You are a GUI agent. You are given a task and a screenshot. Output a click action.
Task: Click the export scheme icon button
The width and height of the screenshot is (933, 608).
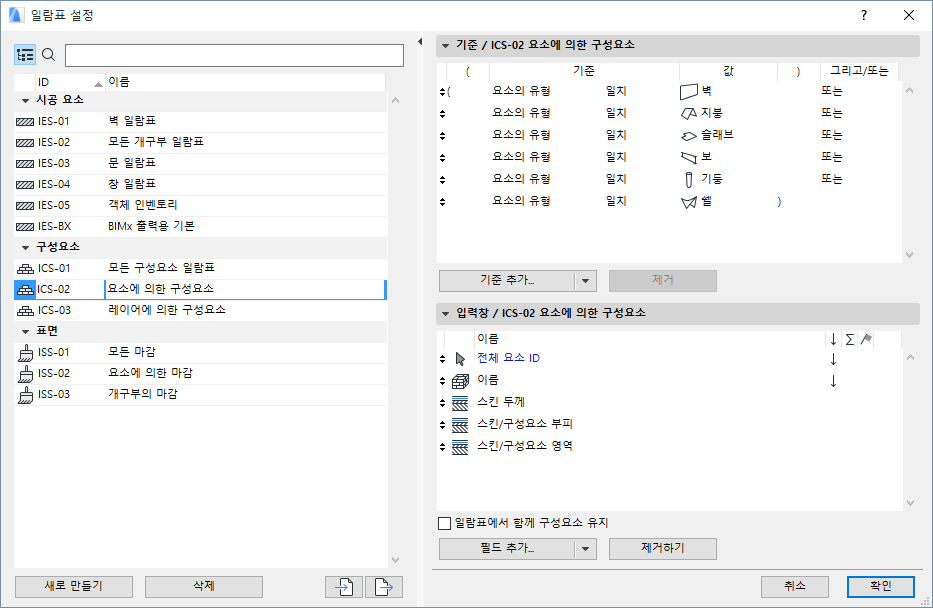tap(384, 587)
